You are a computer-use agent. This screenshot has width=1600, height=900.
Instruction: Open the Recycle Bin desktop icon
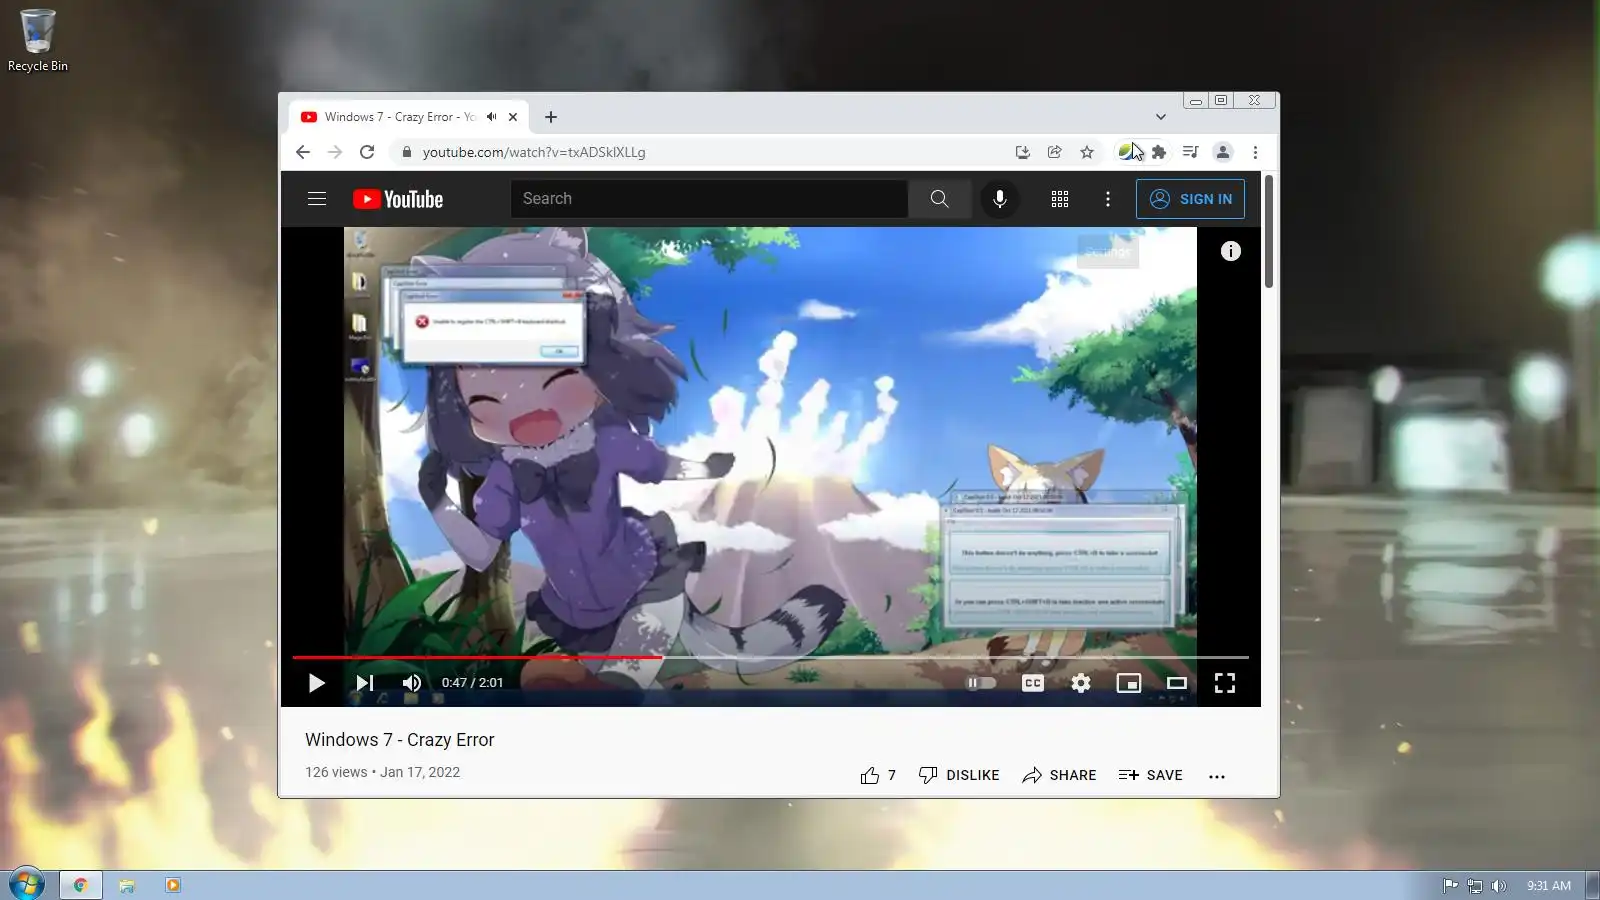coord(38,40)
